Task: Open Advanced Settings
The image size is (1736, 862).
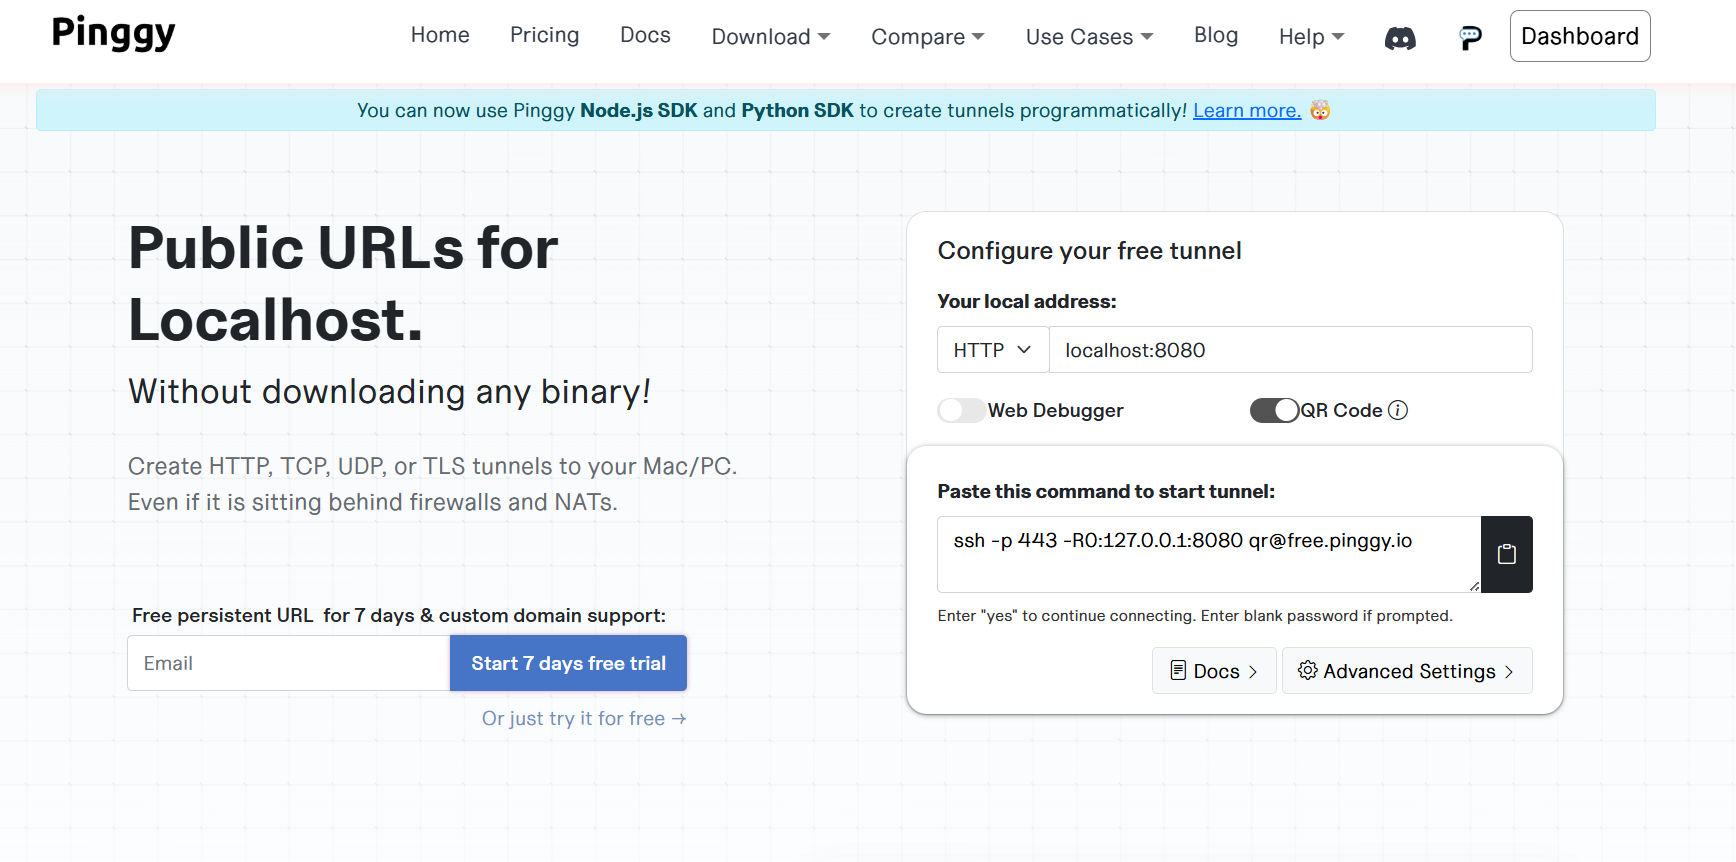Action: 1406,671
